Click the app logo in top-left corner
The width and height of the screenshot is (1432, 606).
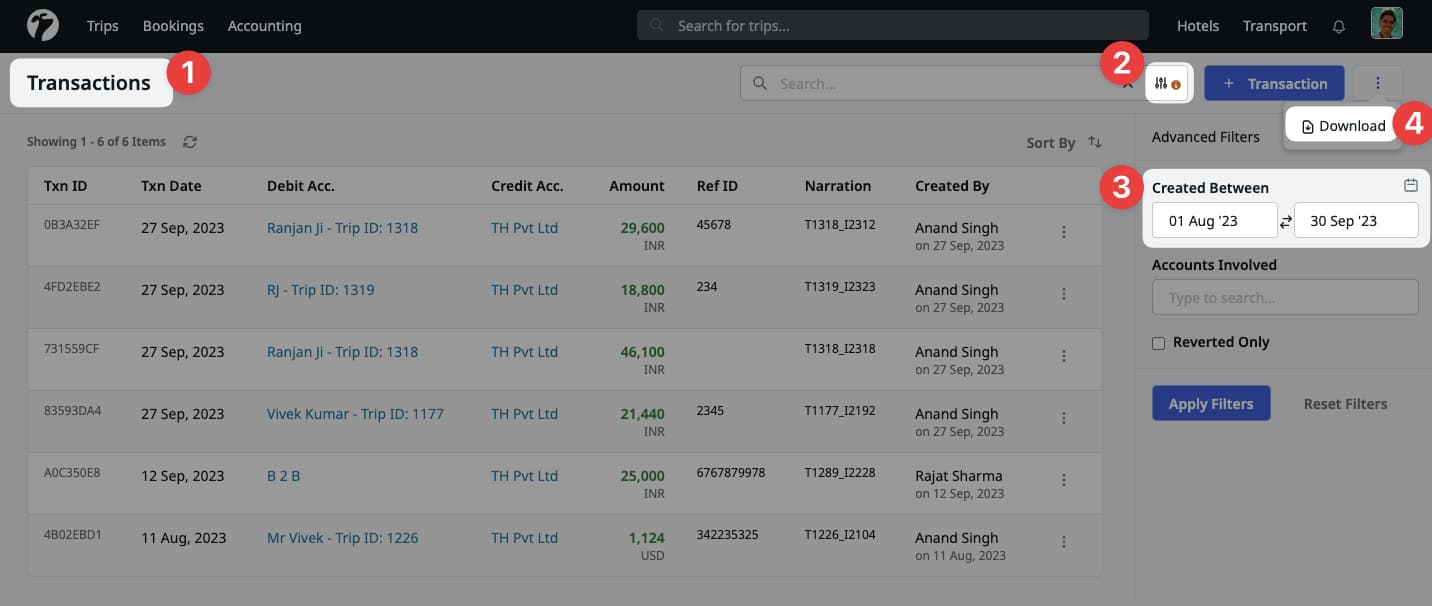43,25
